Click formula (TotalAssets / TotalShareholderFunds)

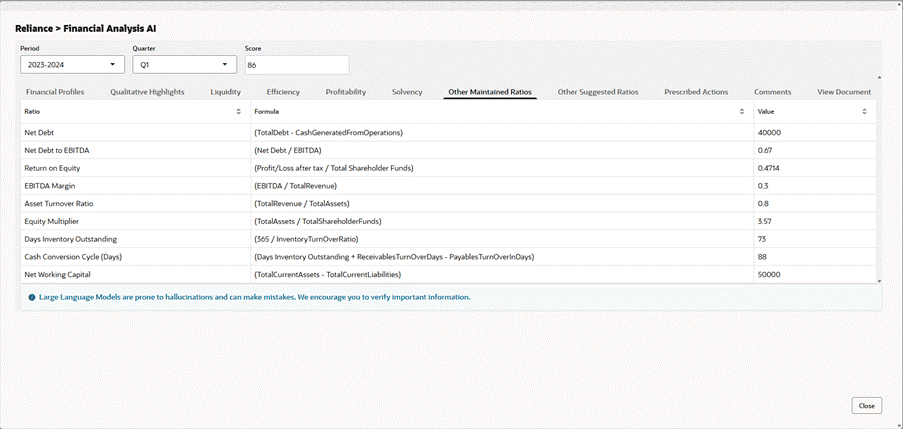tap(318, 221)
